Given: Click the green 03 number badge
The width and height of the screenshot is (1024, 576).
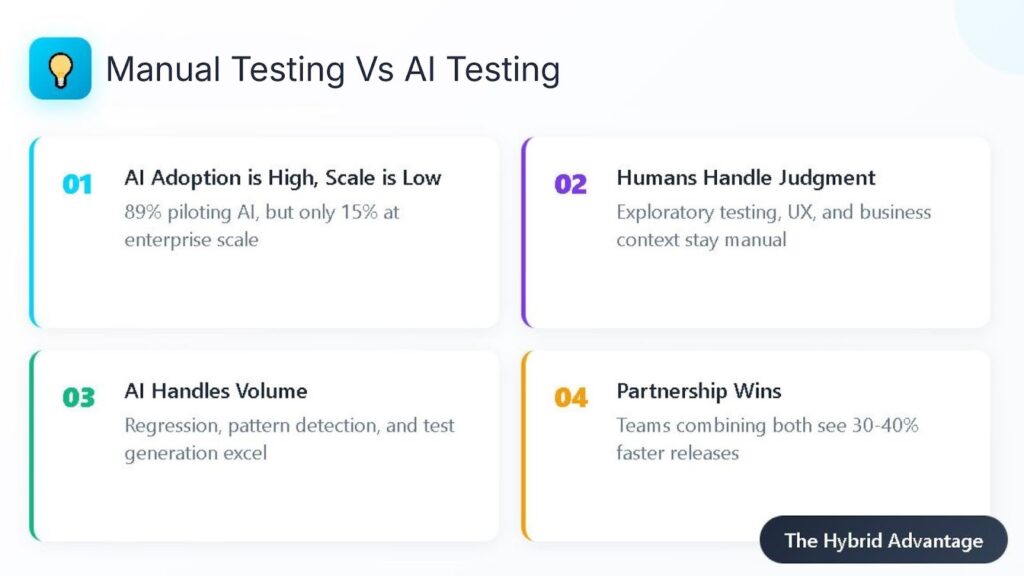Looking at the screenshot, I should tap(78, 397).
